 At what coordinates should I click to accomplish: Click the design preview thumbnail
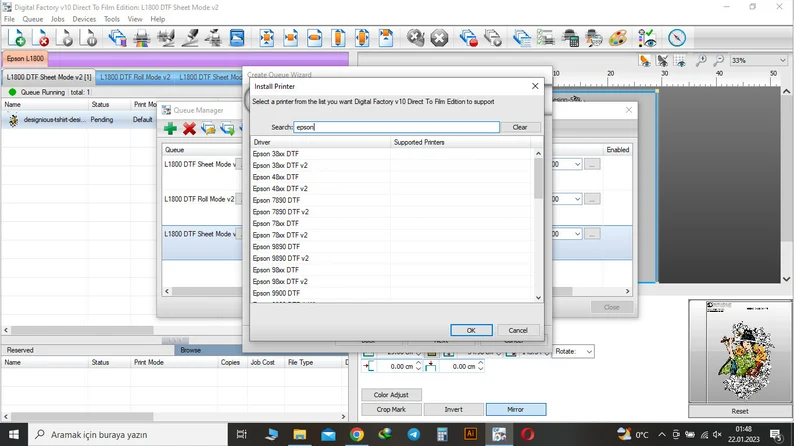(740, 352)
